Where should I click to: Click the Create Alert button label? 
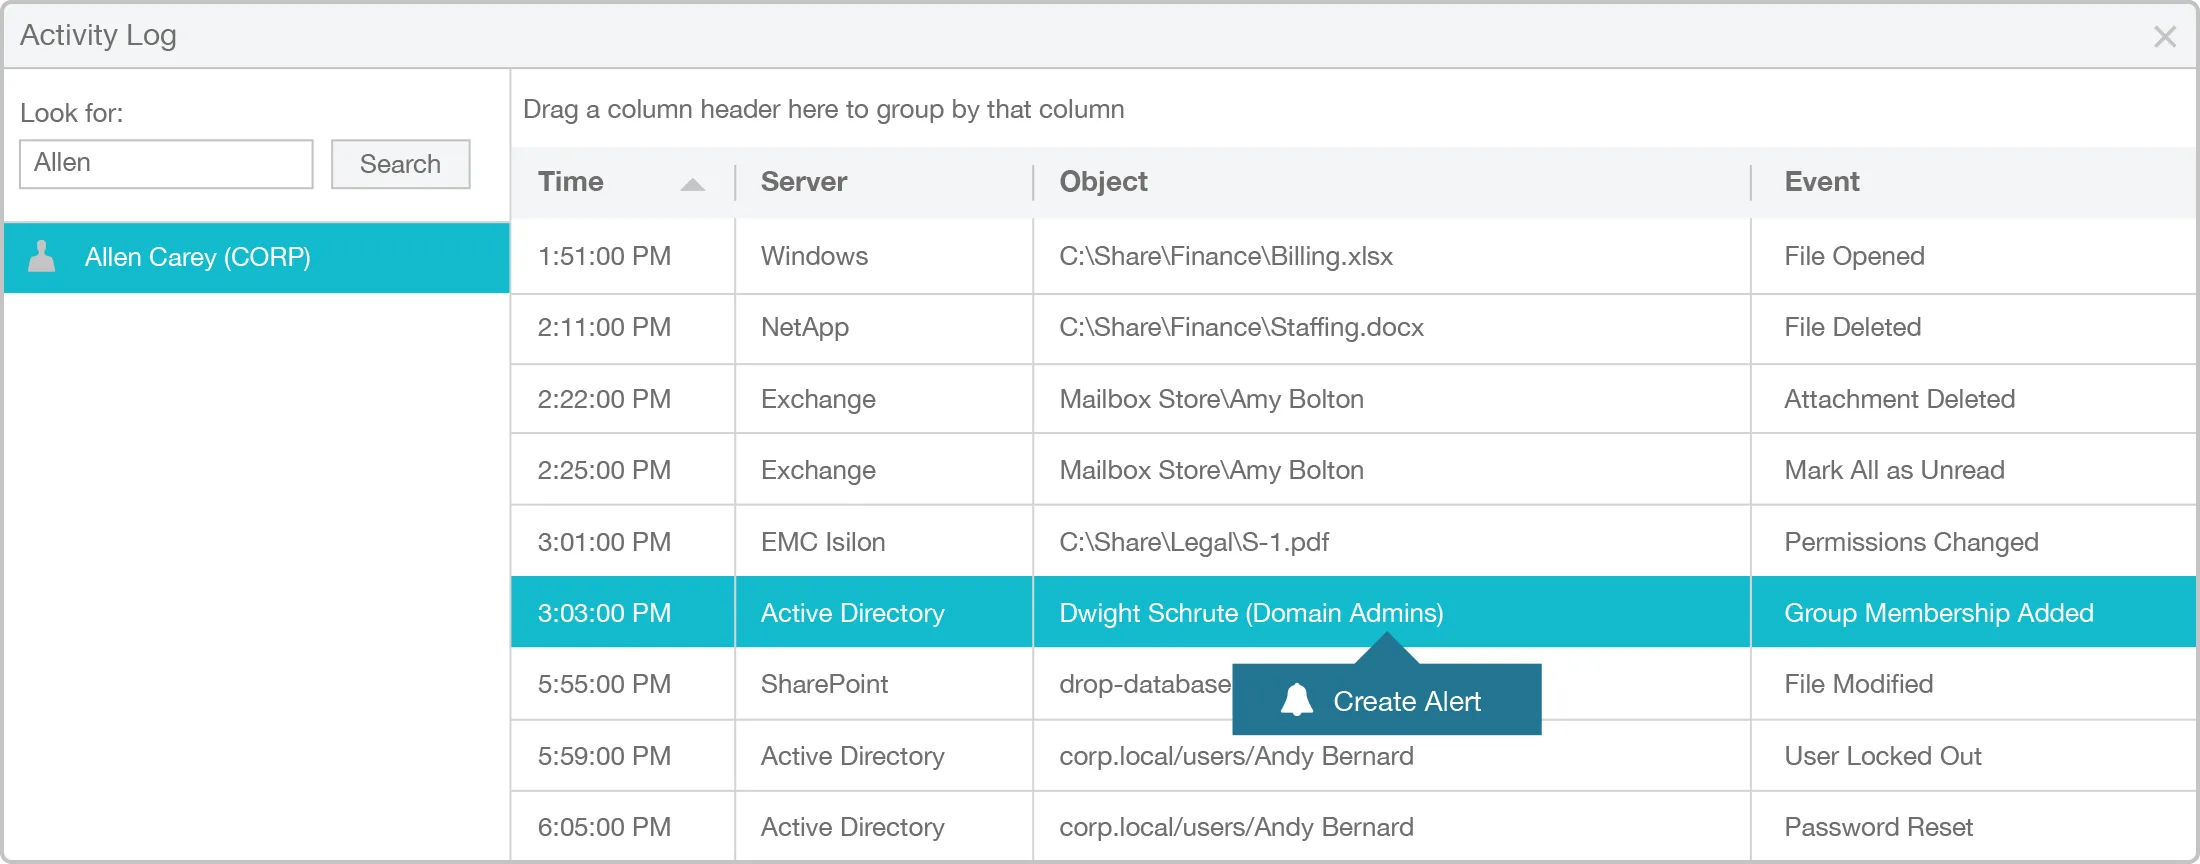pos(1407,701)
